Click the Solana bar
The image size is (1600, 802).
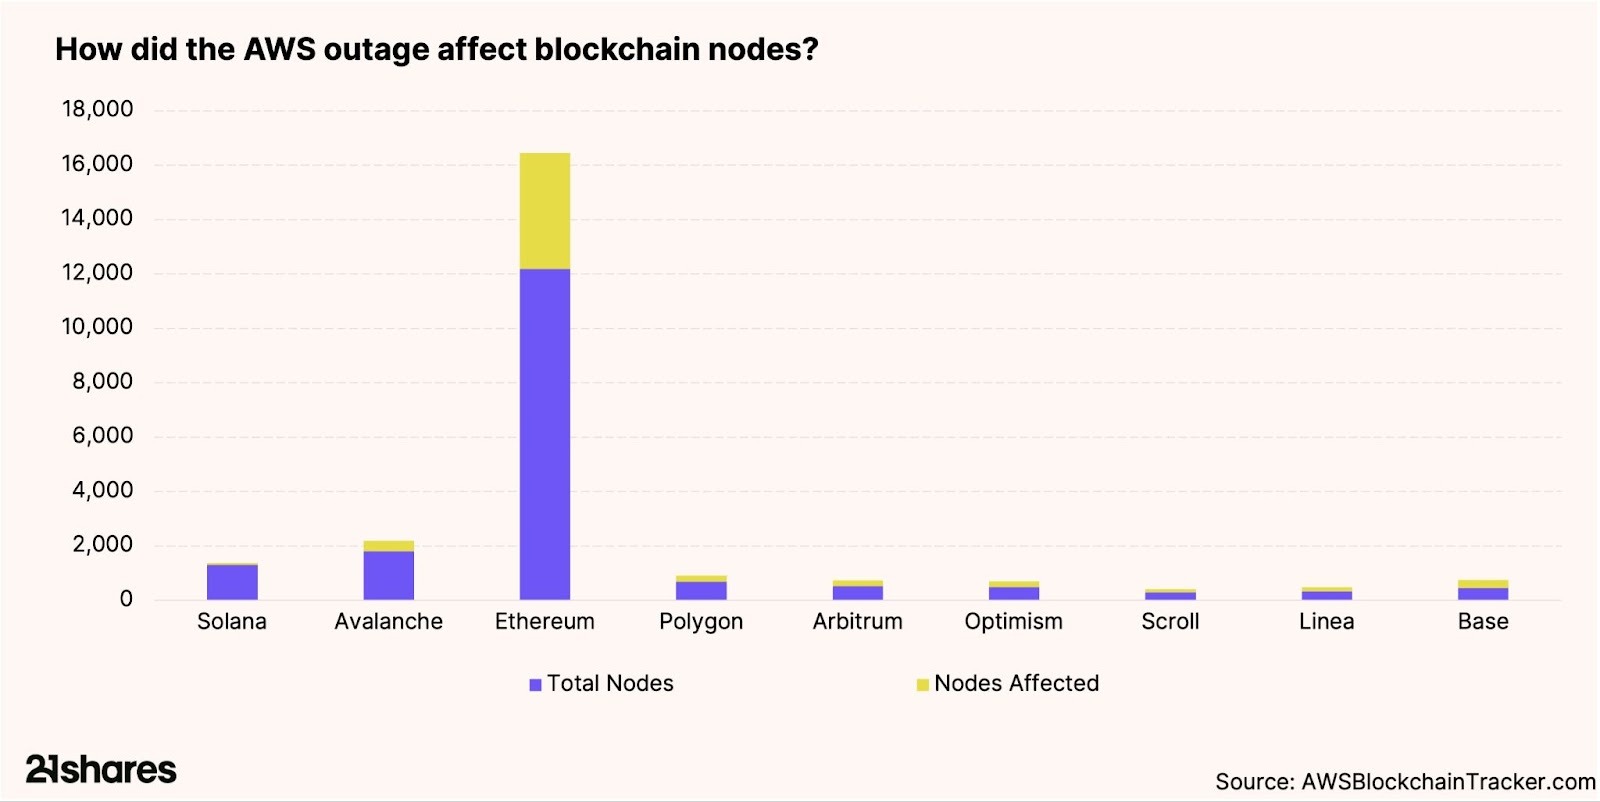(x=232, y=582)
